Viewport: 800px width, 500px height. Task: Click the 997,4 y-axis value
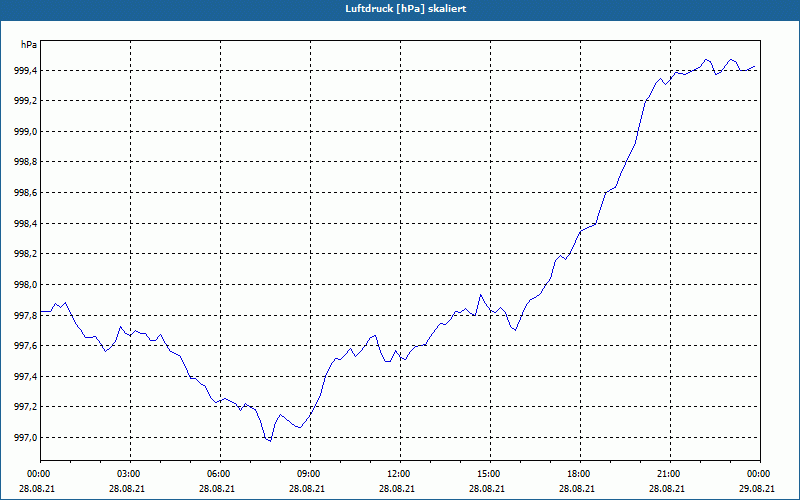[x=24, y=377]
